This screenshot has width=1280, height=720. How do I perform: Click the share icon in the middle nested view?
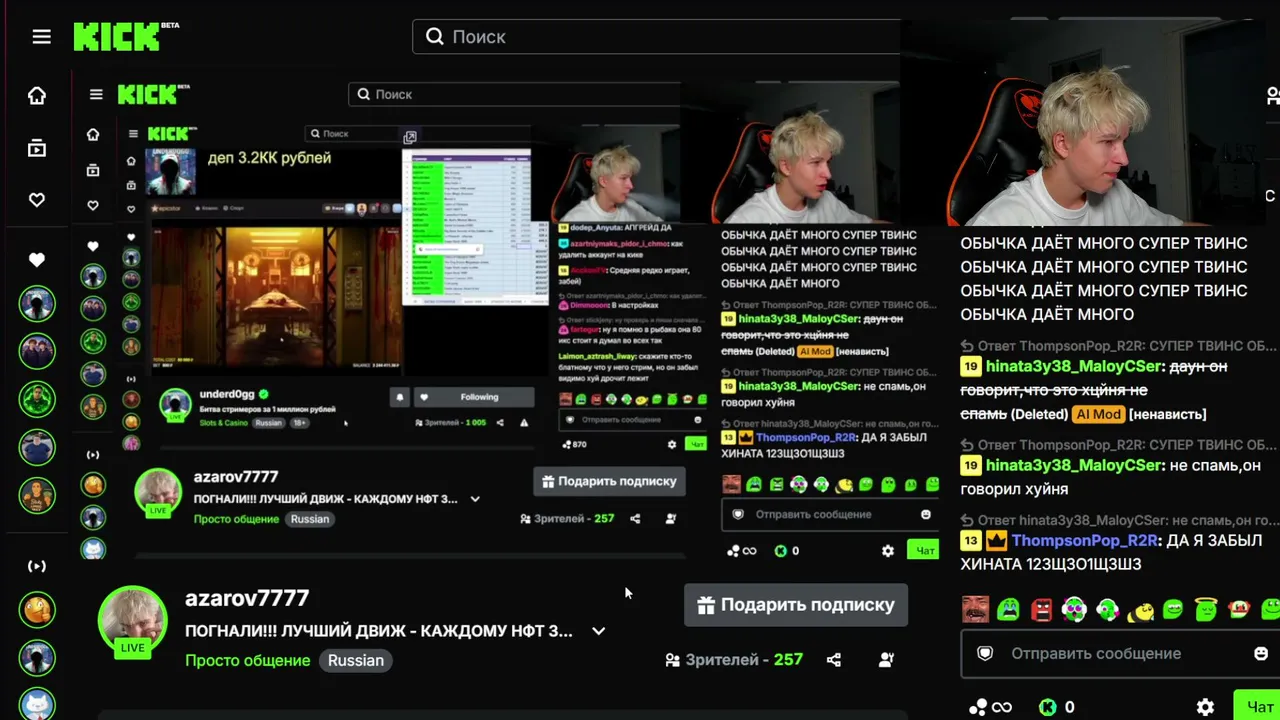(x=635, y=519)
